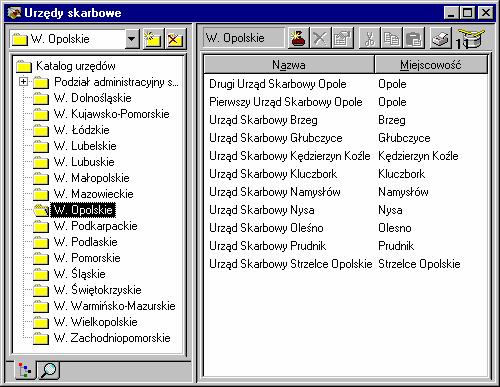
Task: Sort the list by the Miejscowość column
Action: pos(431,64)
